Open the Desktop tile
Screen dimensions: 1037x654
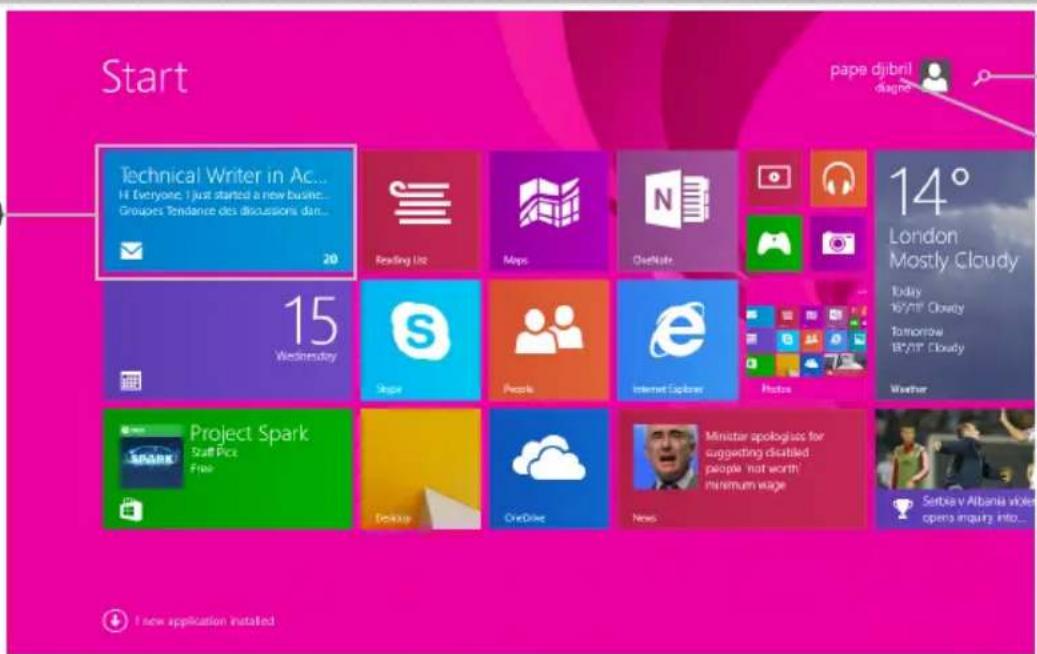(420, 469)
